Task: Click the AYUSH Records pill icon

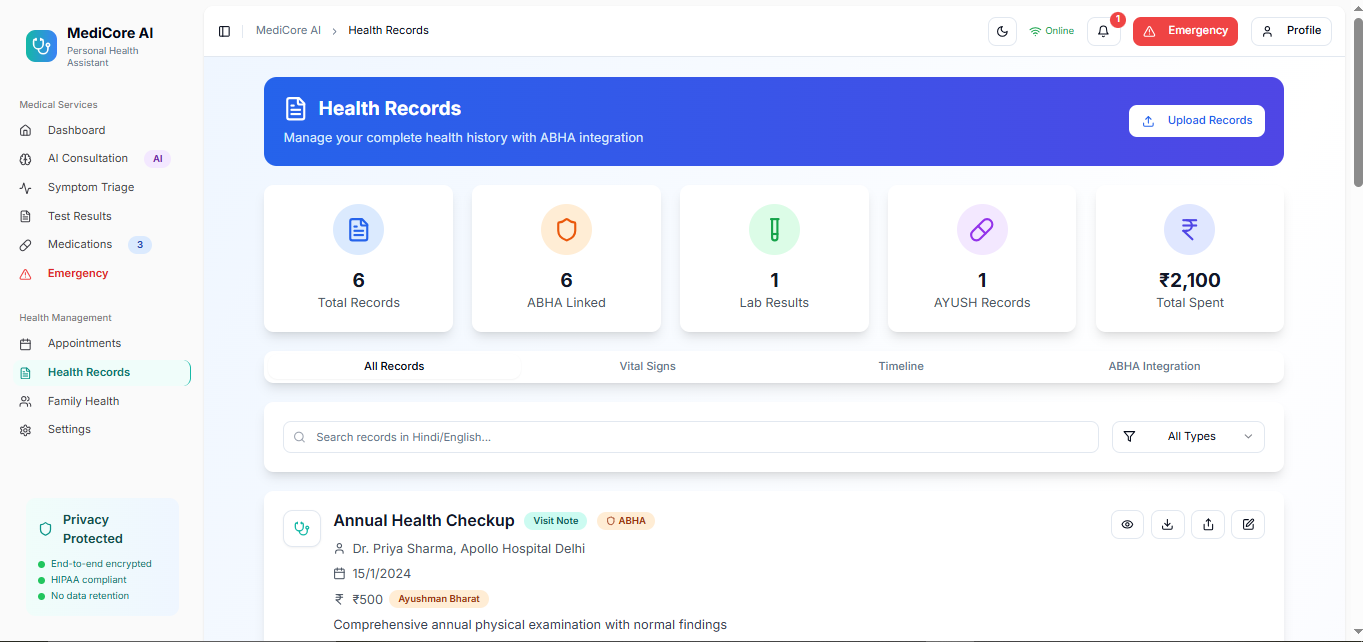Action: pyautogui.click(x=982, y=230)
